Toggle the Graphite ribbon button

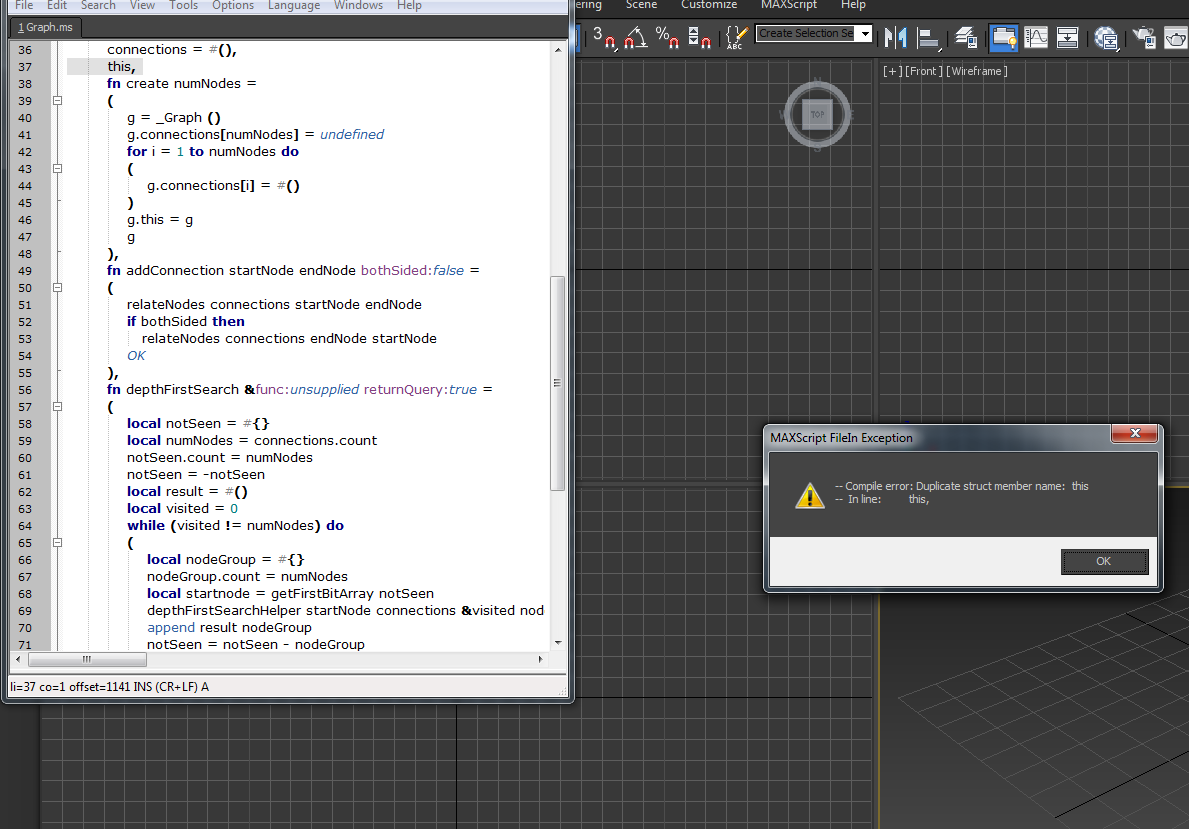click(x=1004, y=36)
